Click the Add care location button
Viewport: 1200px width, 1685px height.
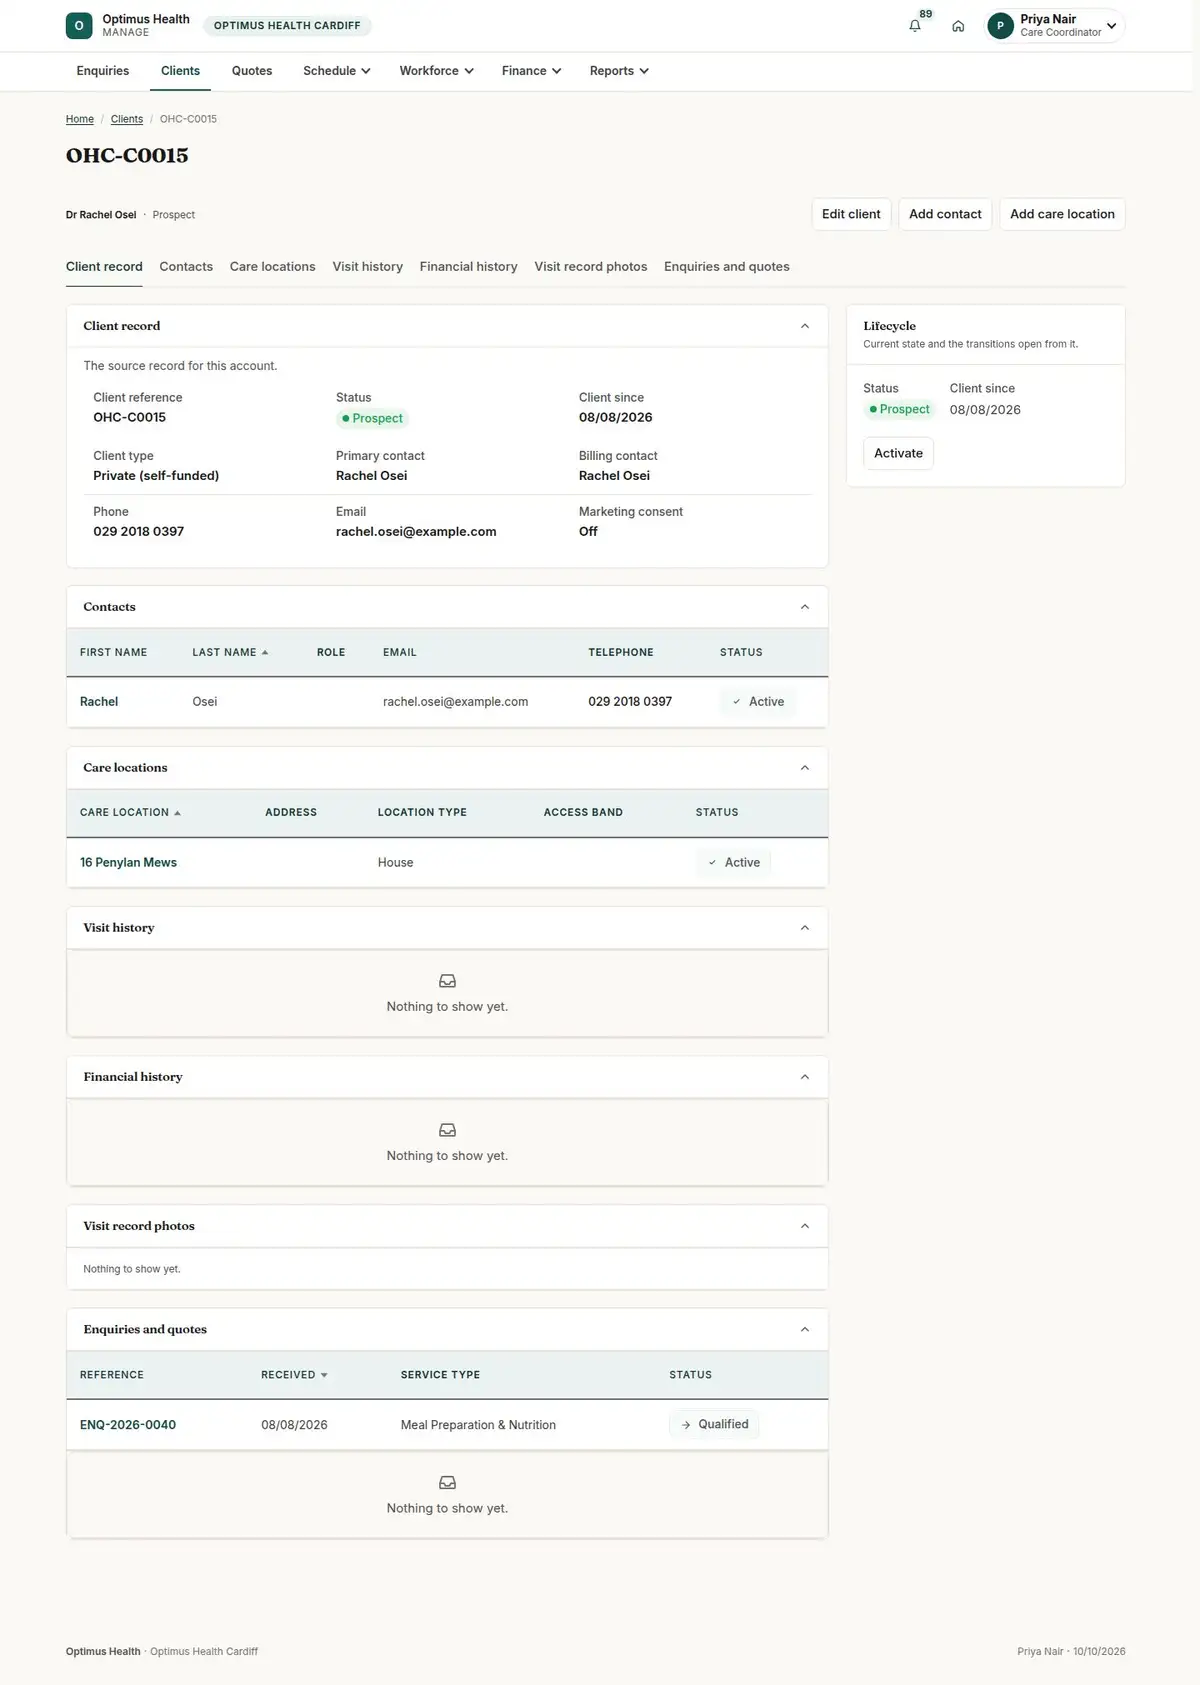[x=1062, y=214]
